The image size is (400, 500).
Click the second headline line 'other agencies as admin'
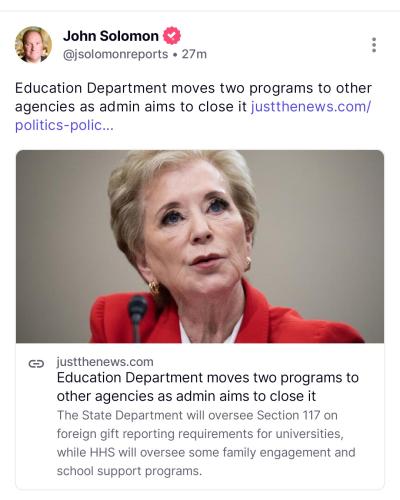click(x=186, y=396)
